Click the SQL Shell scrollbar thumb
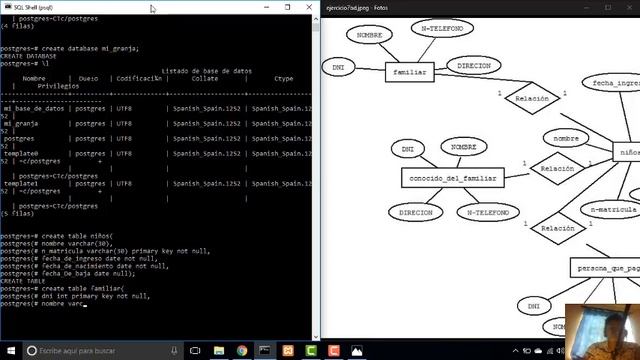This screenshot has height=360, width=640. point(316,27)
